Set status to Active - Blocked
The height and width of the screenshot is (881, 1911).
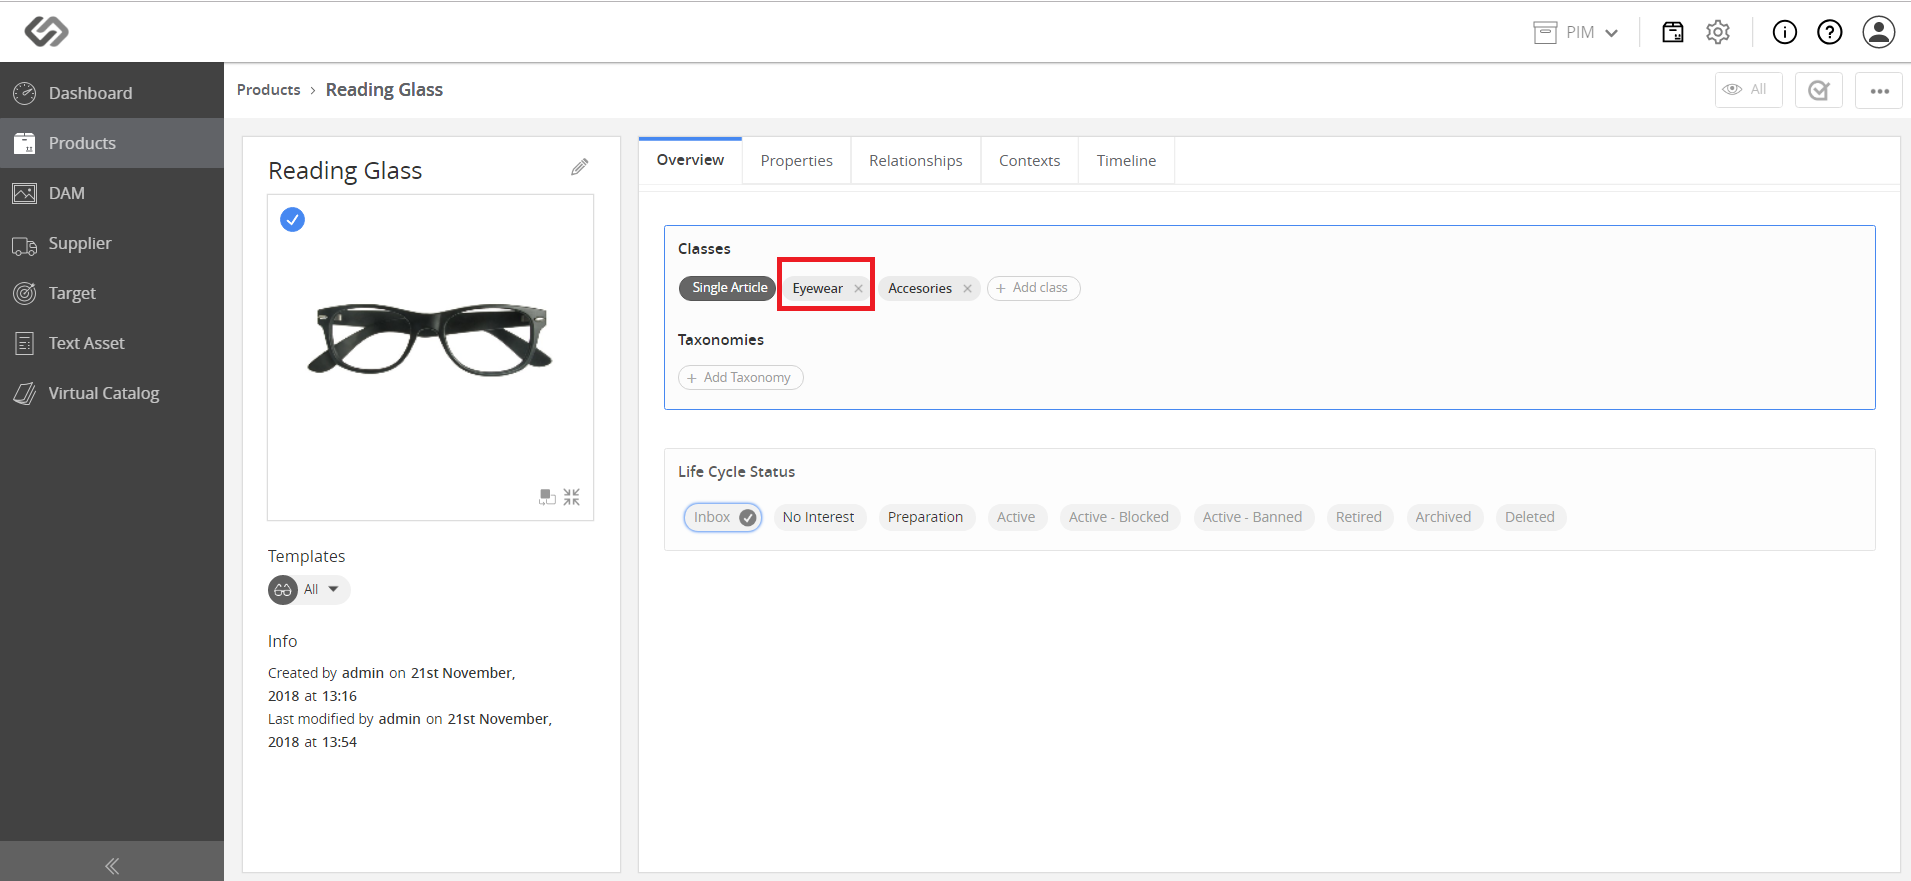tap(1118, 517)
